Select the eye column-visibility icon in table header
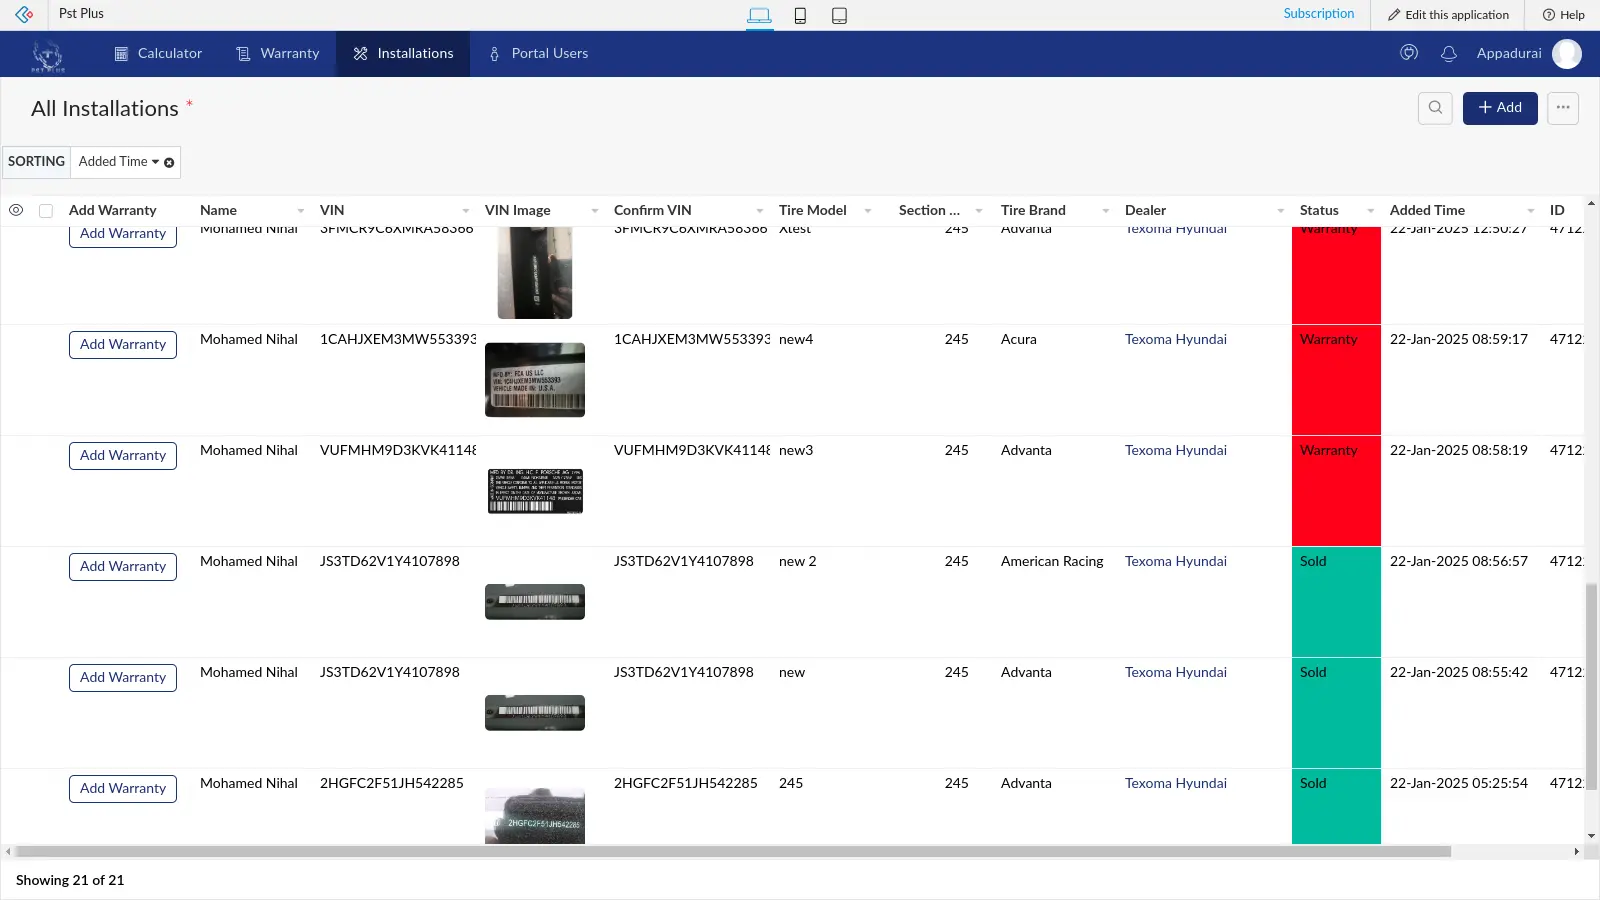Screen dimensions: 1600x900 point(16,210)
